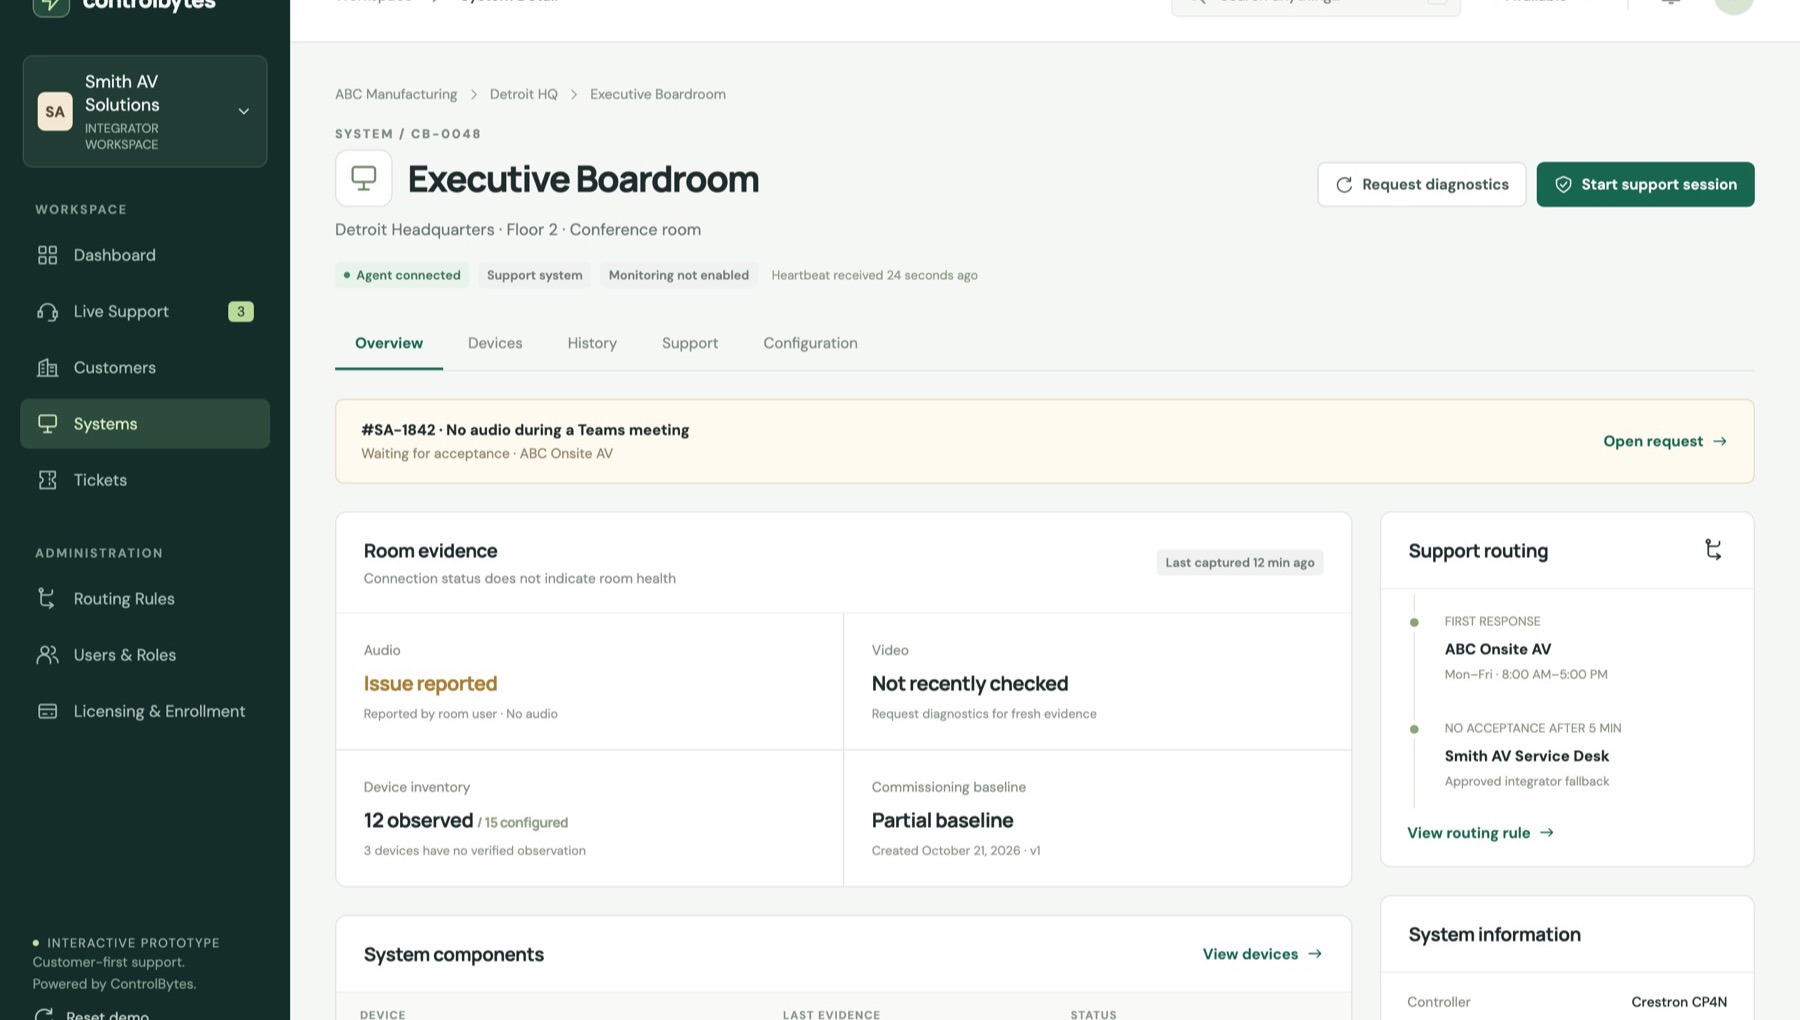1800x1020 pixels.
Task: Click the Live Support headset icon
Action: point(47,311)
